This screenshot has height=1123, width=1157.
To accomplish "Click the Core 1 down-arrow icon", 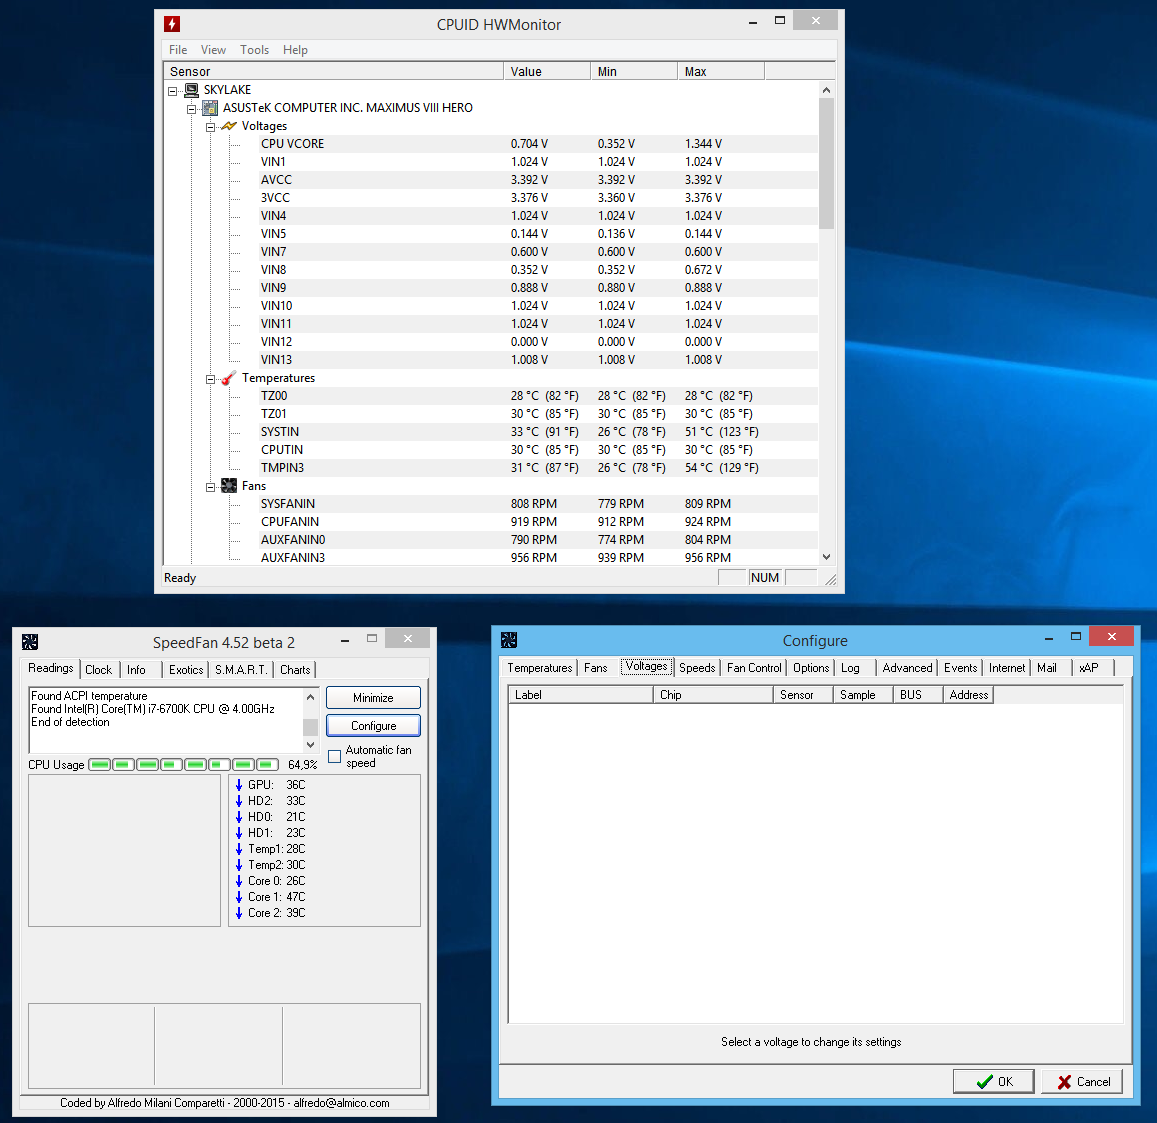I will [239, 897].
